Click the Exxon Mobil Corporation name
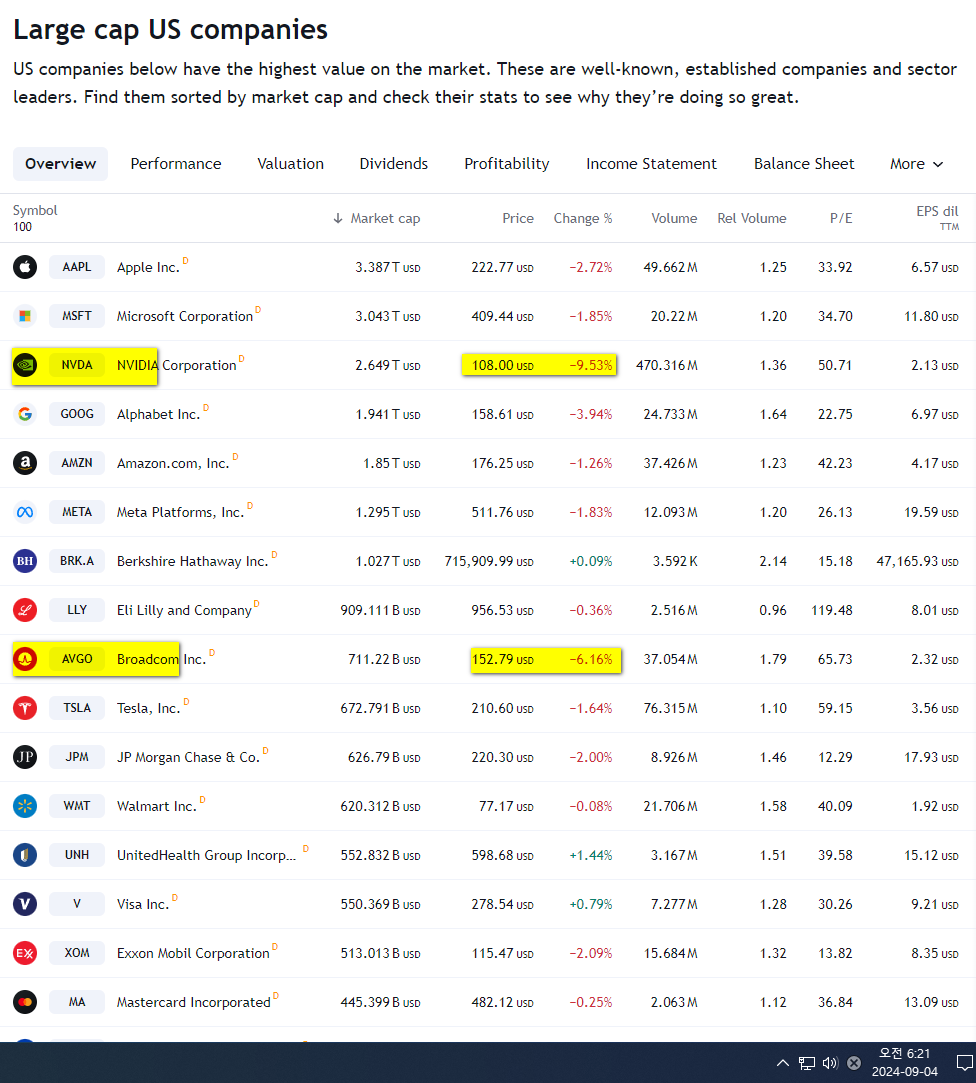The image size is (976, 1083). [x=193, y=953]
